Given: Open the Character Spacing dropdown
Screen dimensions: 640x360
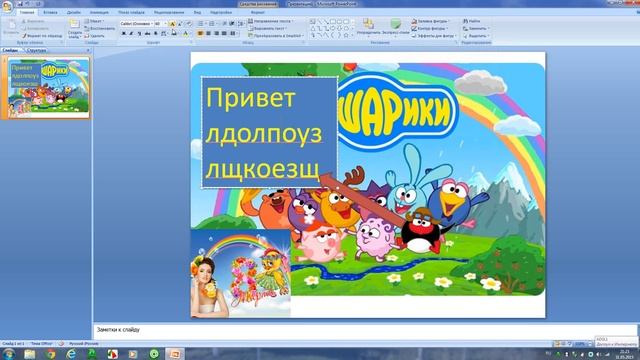Looking at the screenshot, I should click(164, 33).
